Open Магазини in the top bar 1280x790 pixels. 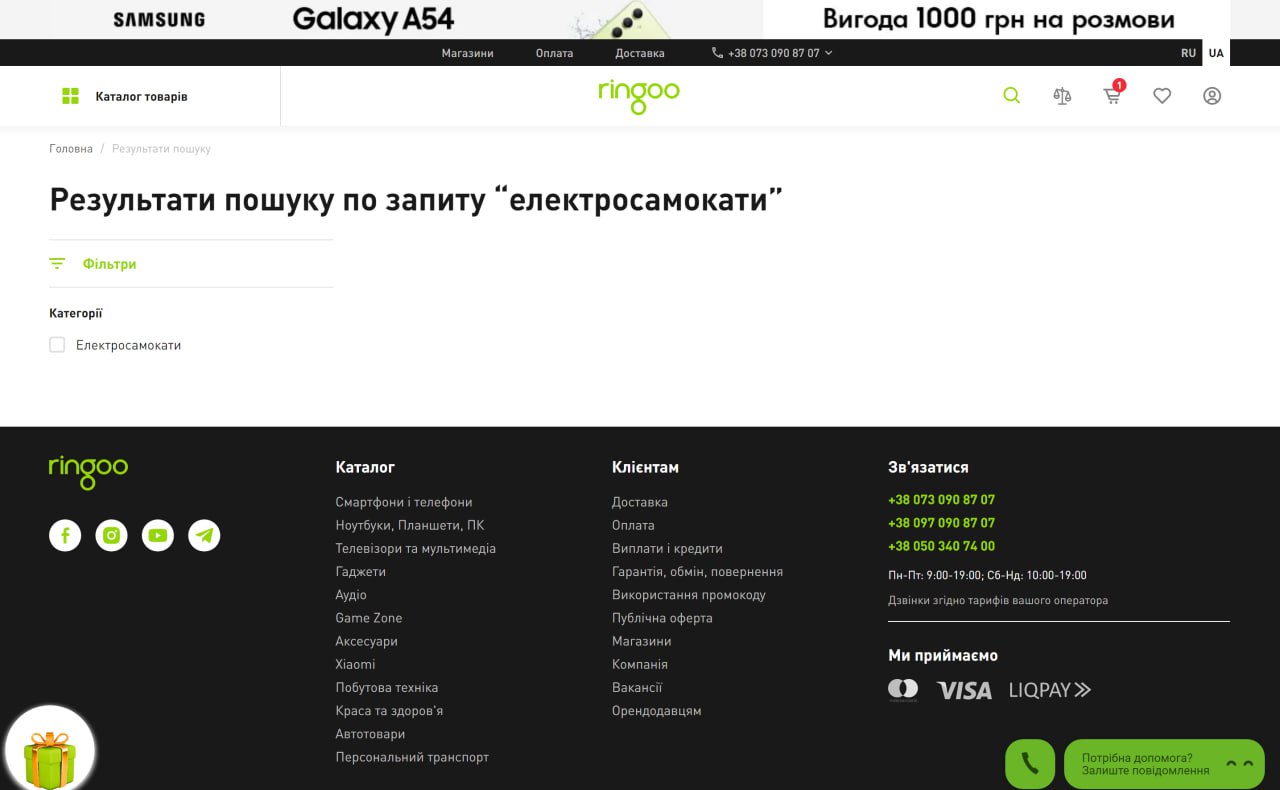pyautogui.click(x=467, y=53)
